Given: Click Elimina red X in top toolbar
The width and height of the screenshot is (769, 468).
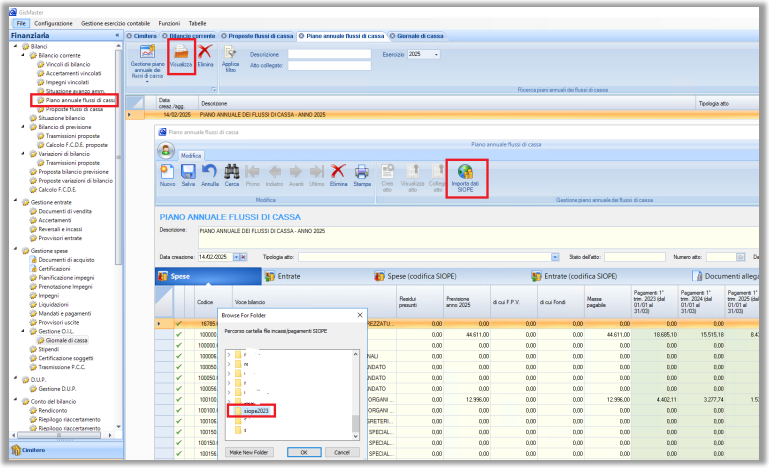Looking at the screenshot, I should 205,55.
